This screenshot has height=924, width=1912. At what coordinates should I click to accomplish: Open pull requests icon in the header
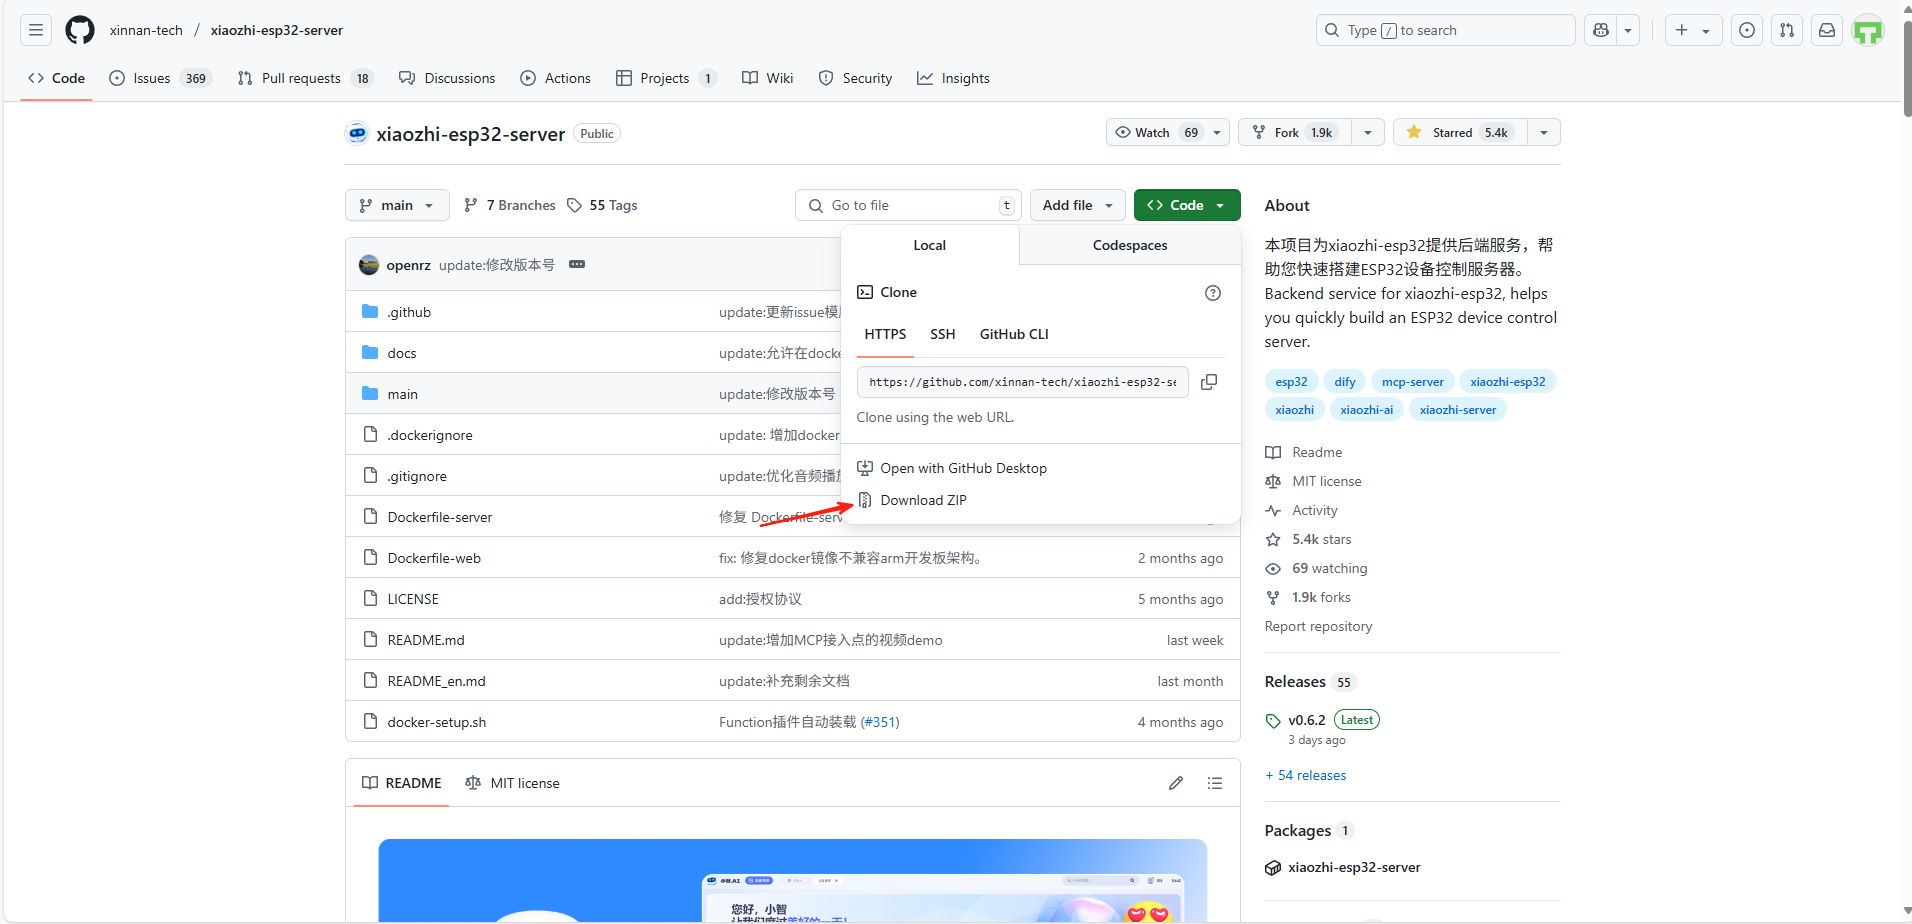pos(1787,30)
